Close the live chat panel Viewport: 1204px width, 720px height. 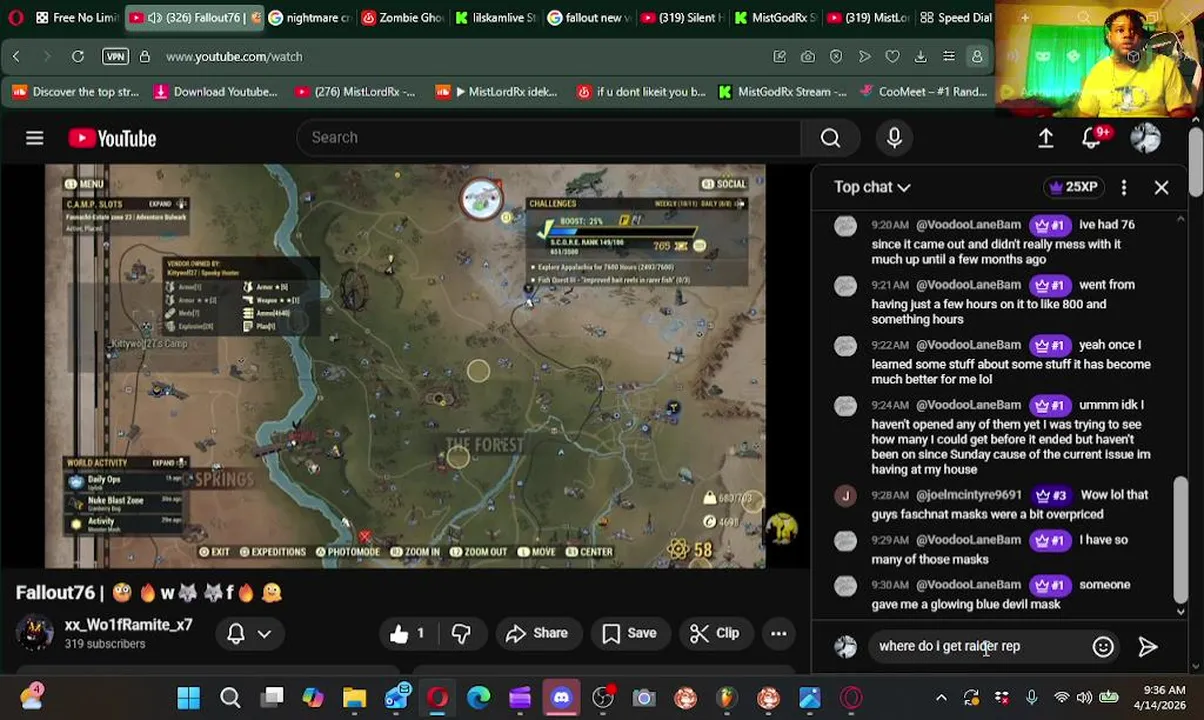click(1161, 187)
